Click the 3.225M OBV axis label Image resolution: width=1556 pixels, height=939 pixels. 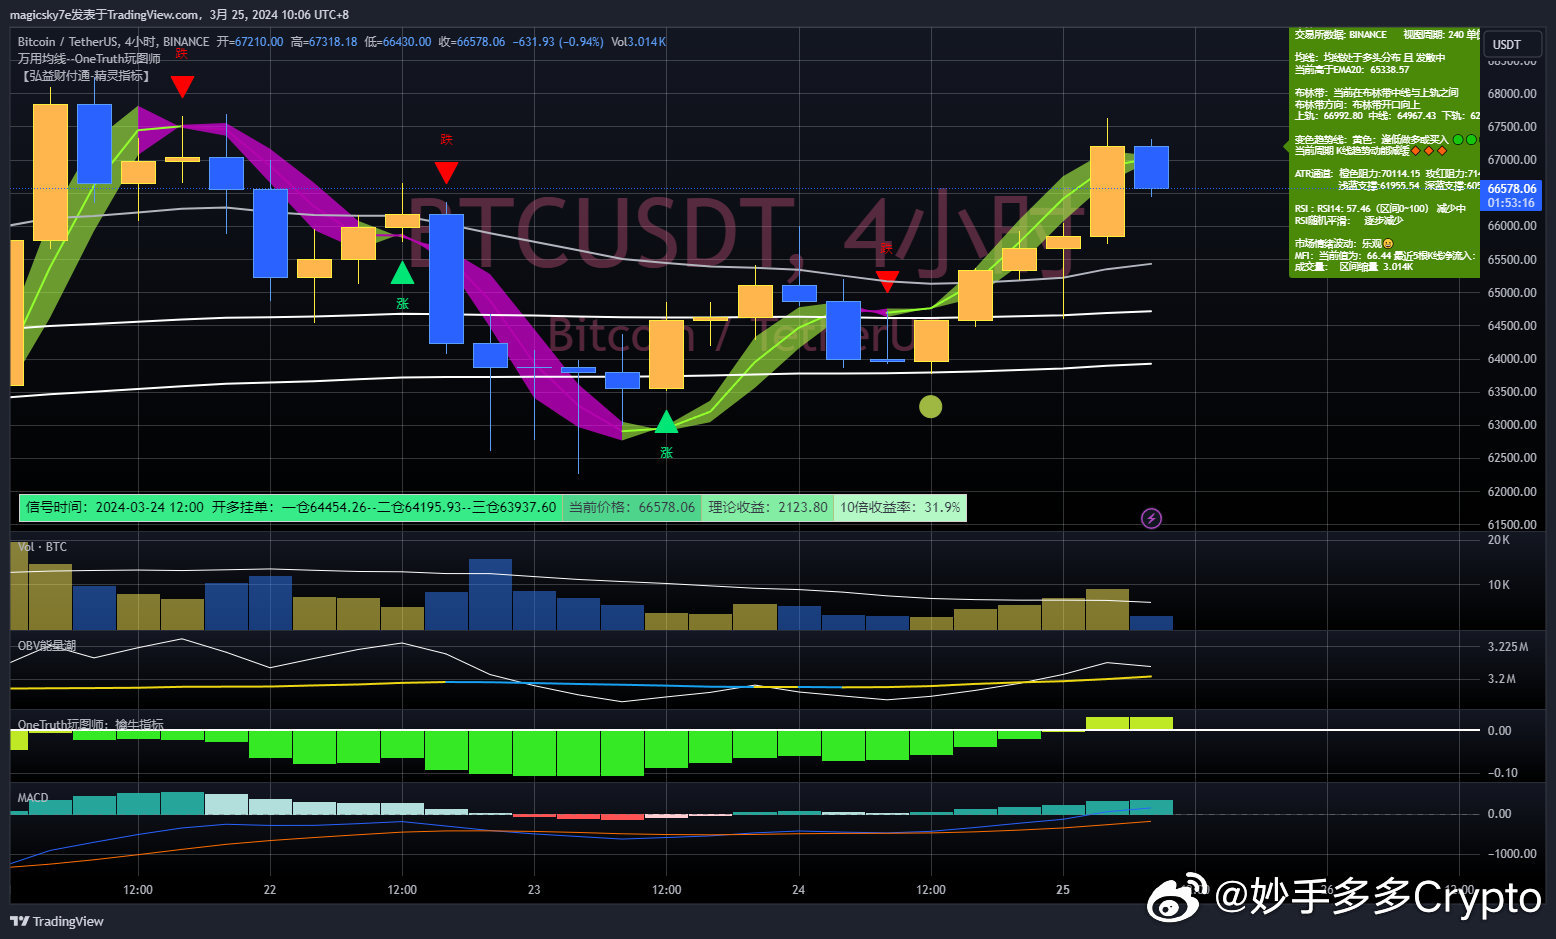click(1508, 647)
